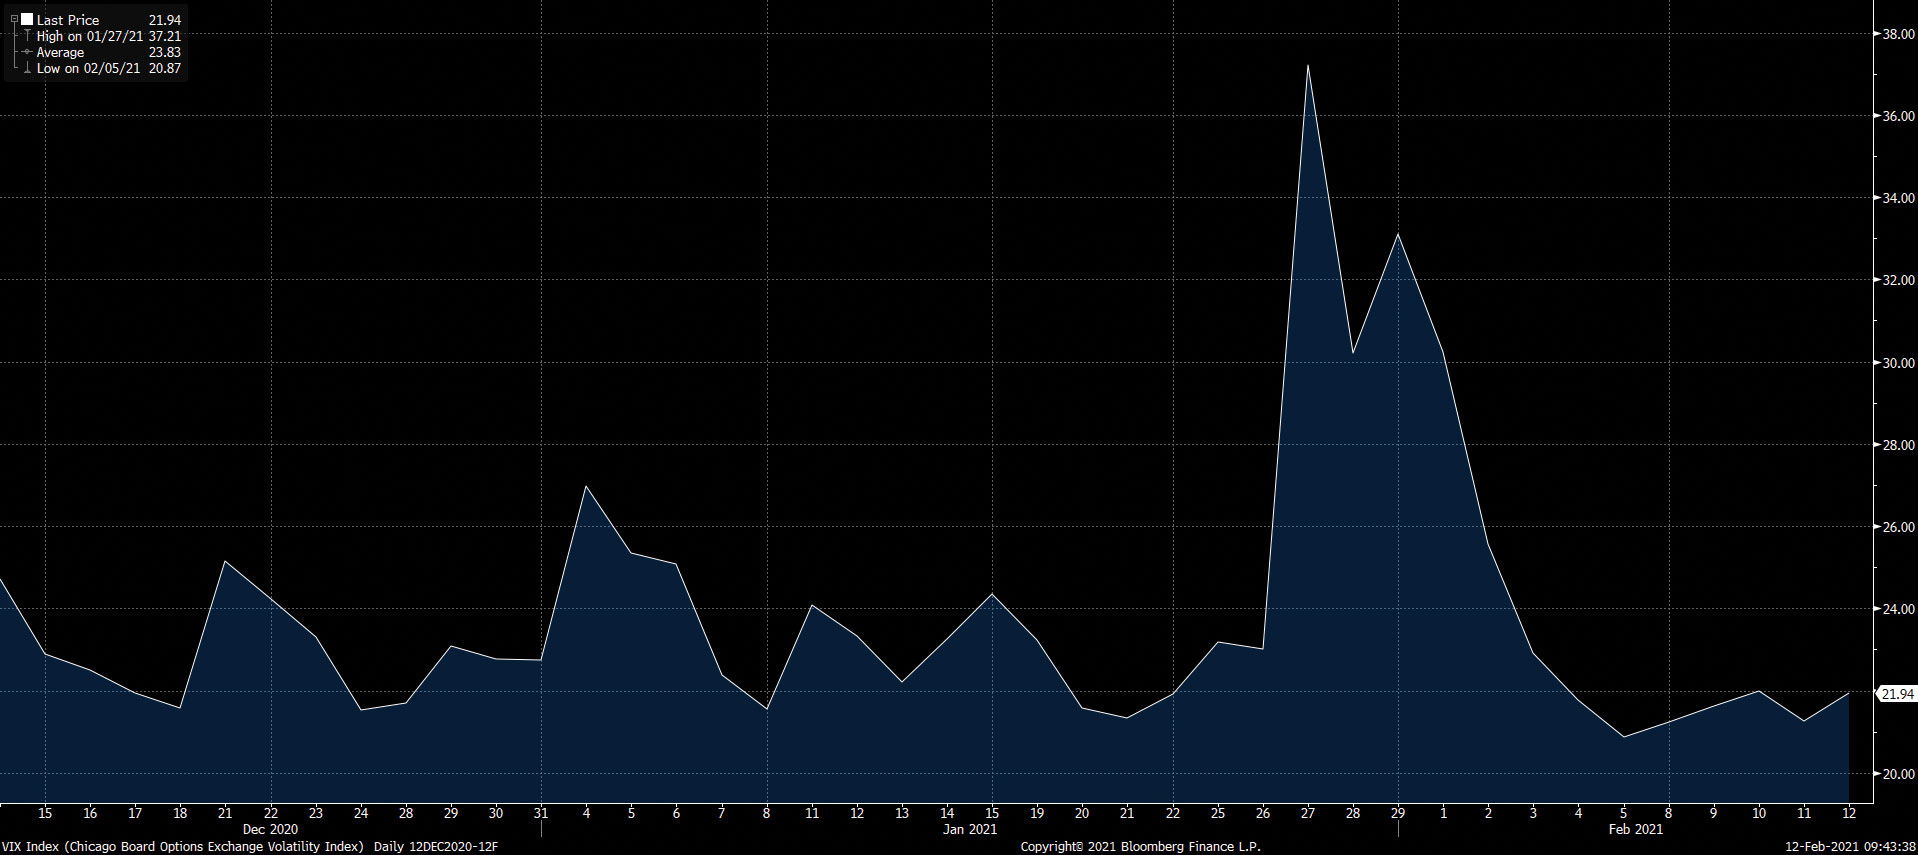
Task: Click the x-axis date label 13
Action: (x=902, y=813)
